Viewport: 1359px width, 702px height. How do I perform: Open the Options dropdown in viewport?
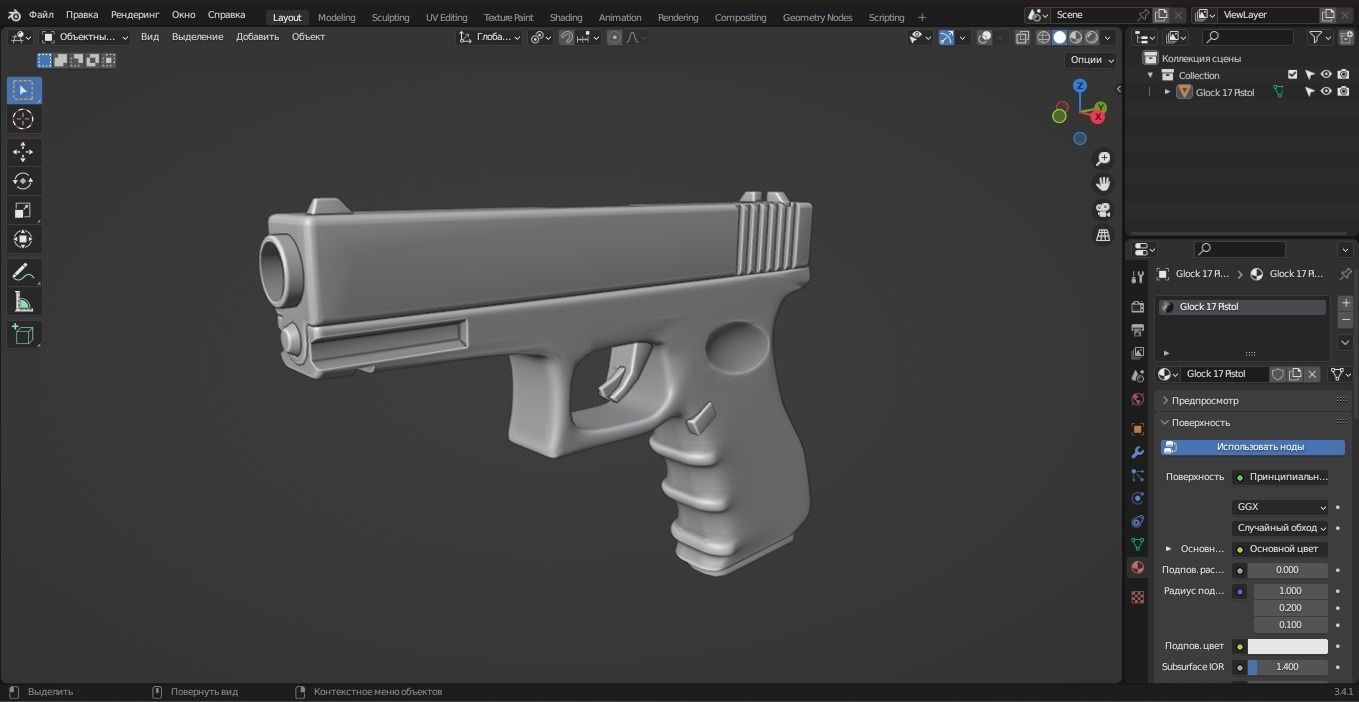tap(1091, 59)
